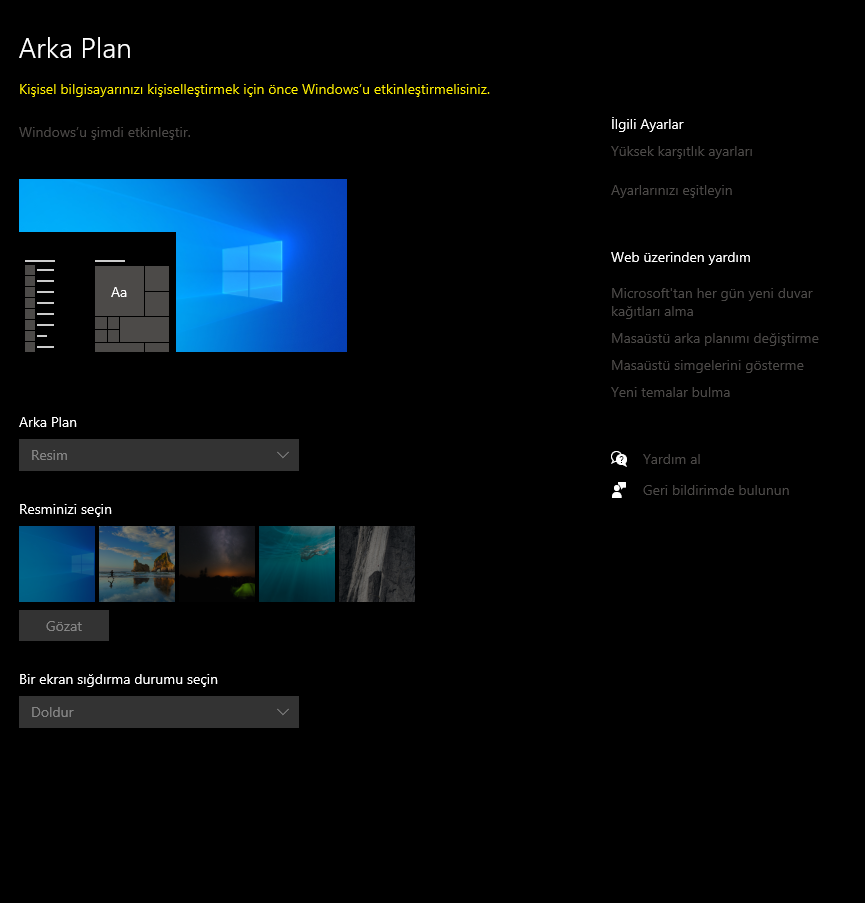Click Masaüstü arka planını değiştirme link

715,339
